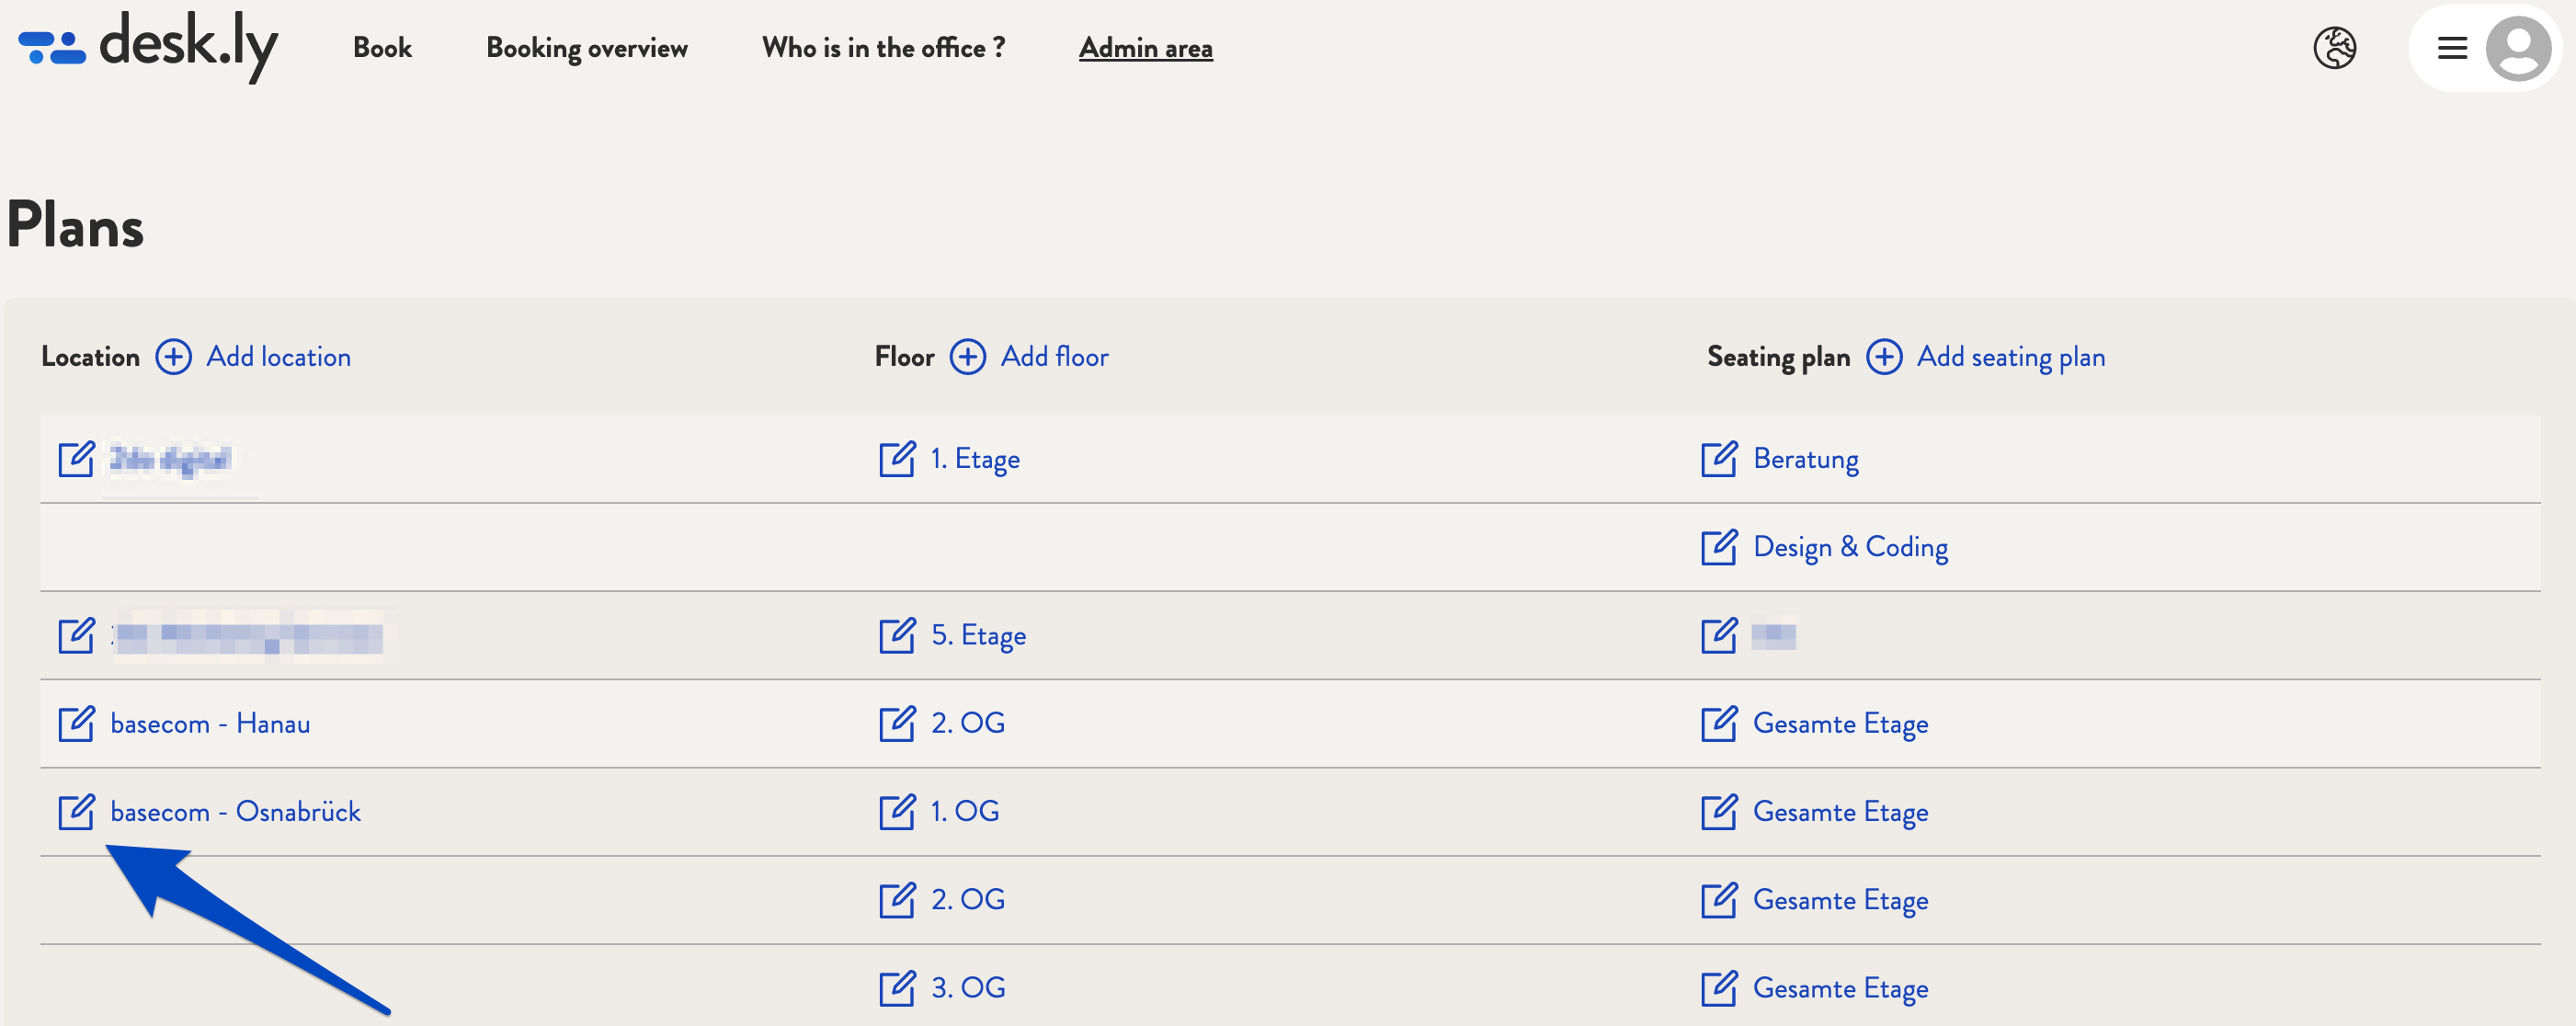Click the edit icon beside basecom - Hanau
2576x1026 pixels.
click(x=76, y=723)
